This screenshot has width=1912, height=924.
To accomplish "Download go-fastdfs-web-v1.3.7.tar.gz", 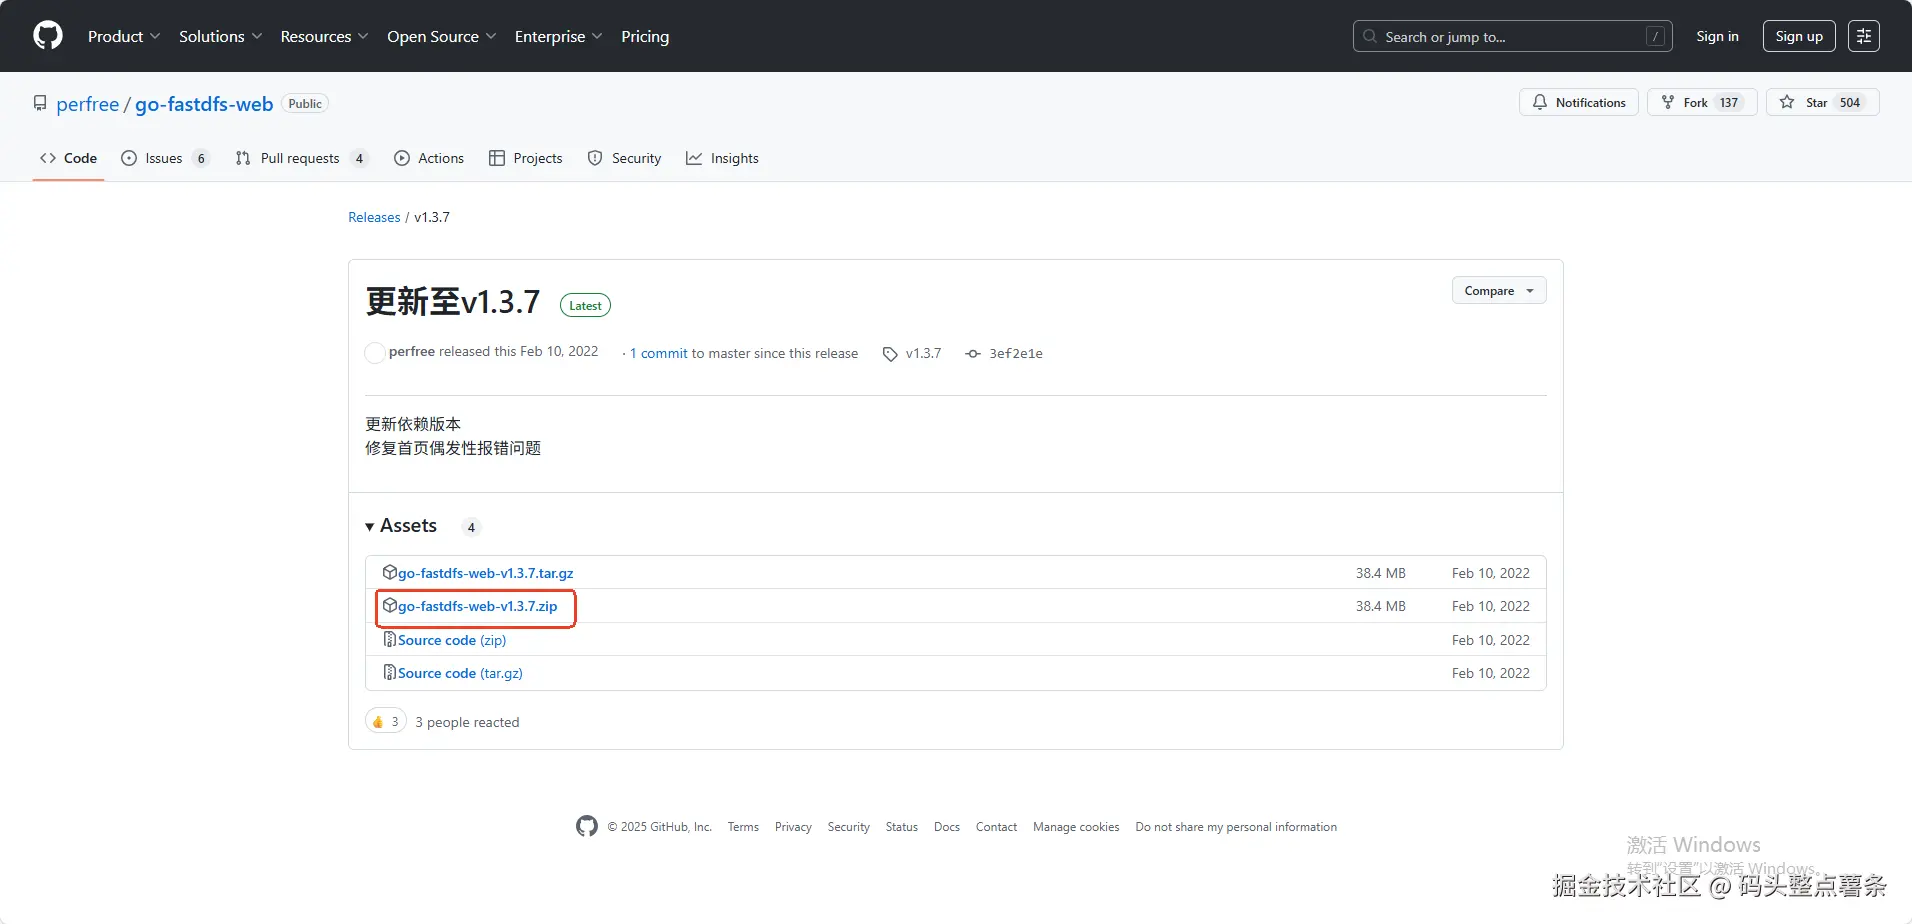I will (x=486, y=573).
